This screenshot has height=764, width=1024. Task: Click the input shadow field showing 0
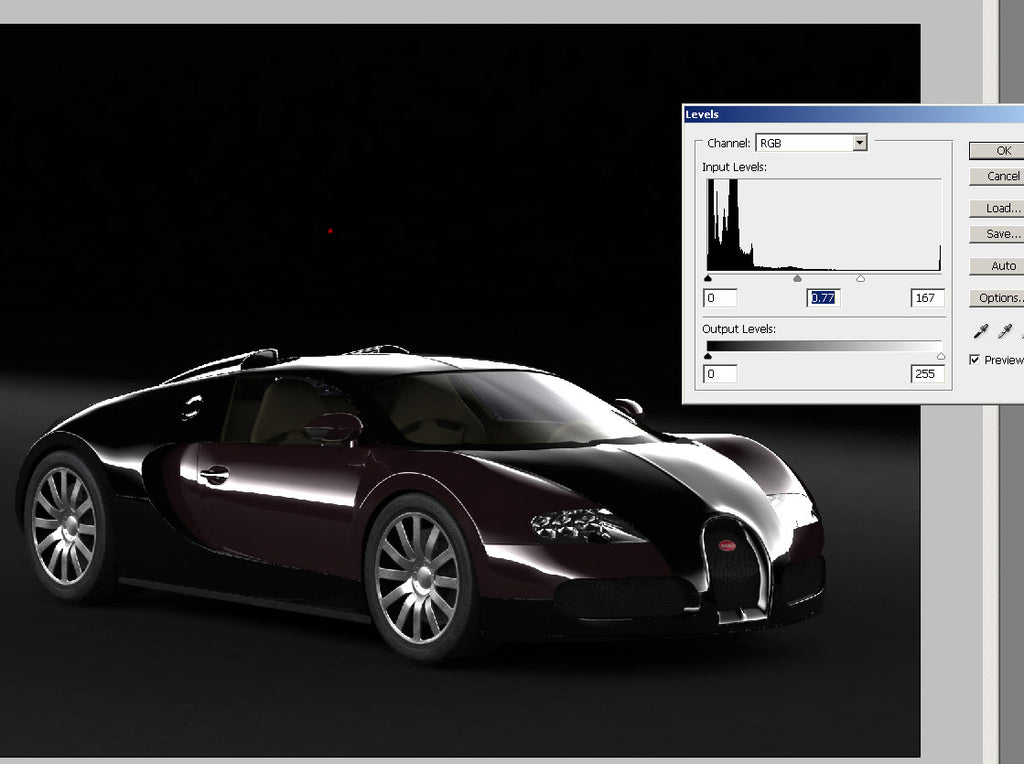point(720,297)
